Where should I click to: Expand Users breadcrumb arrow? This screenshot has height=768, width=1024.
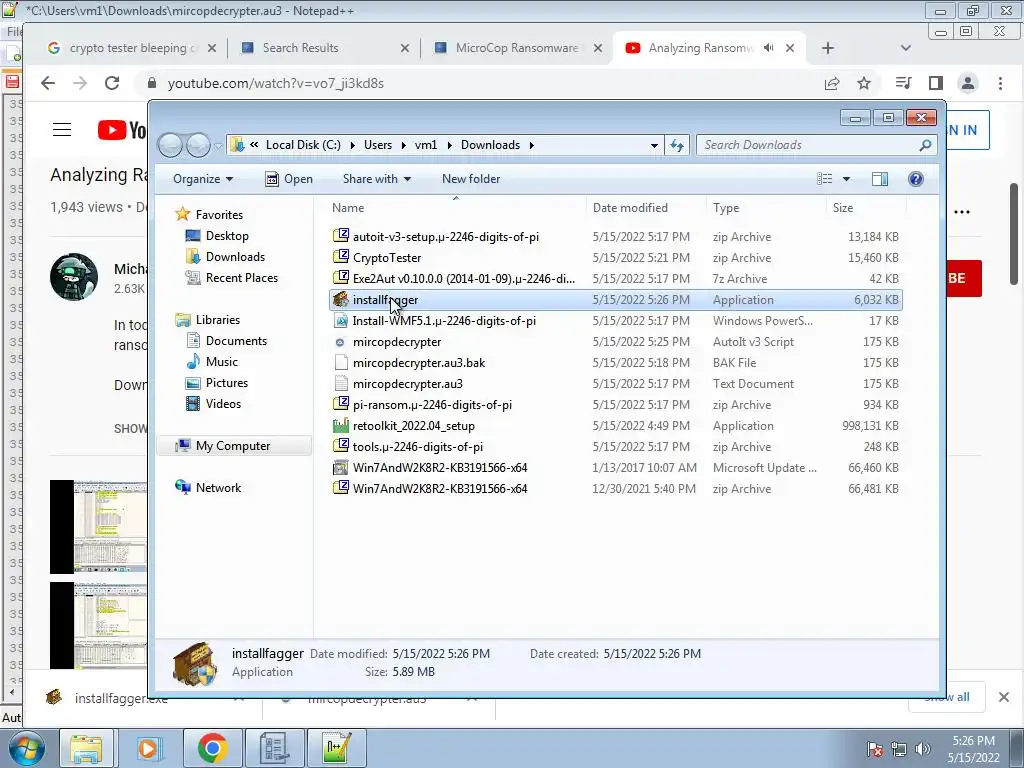[404, 145]
